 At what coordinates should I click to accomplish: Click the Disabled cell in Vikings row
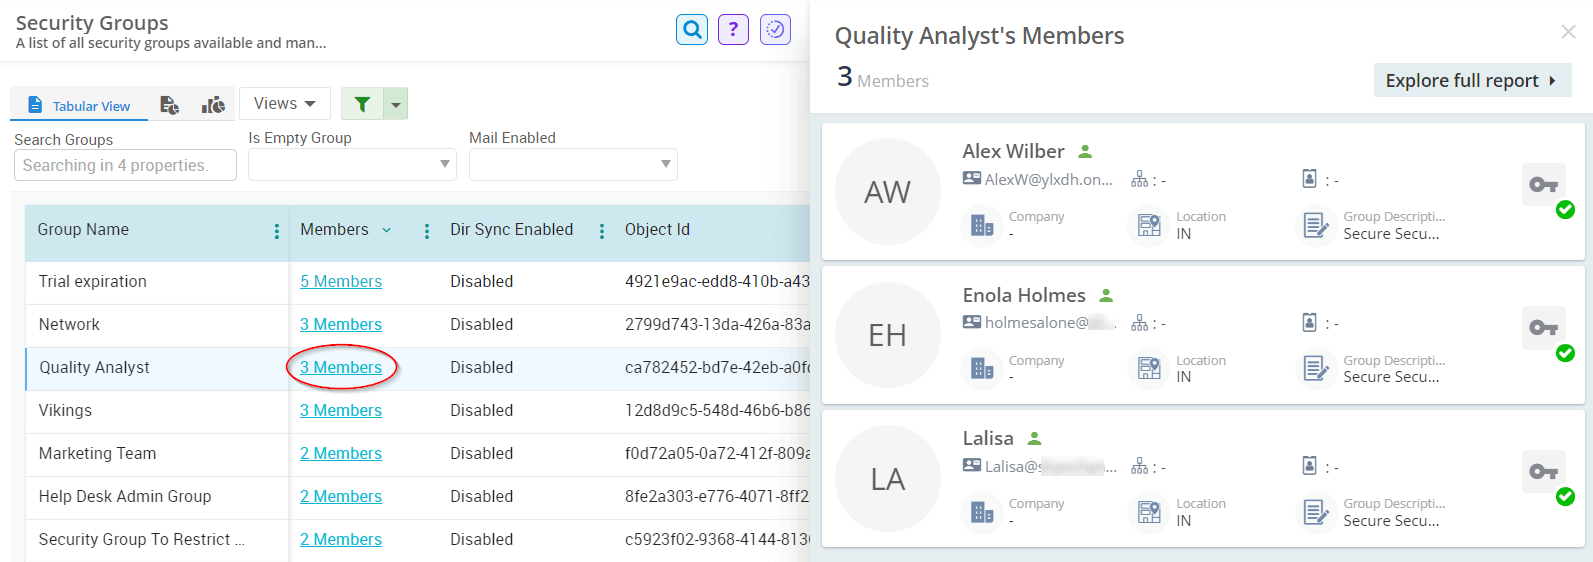[x=481, y=410]
